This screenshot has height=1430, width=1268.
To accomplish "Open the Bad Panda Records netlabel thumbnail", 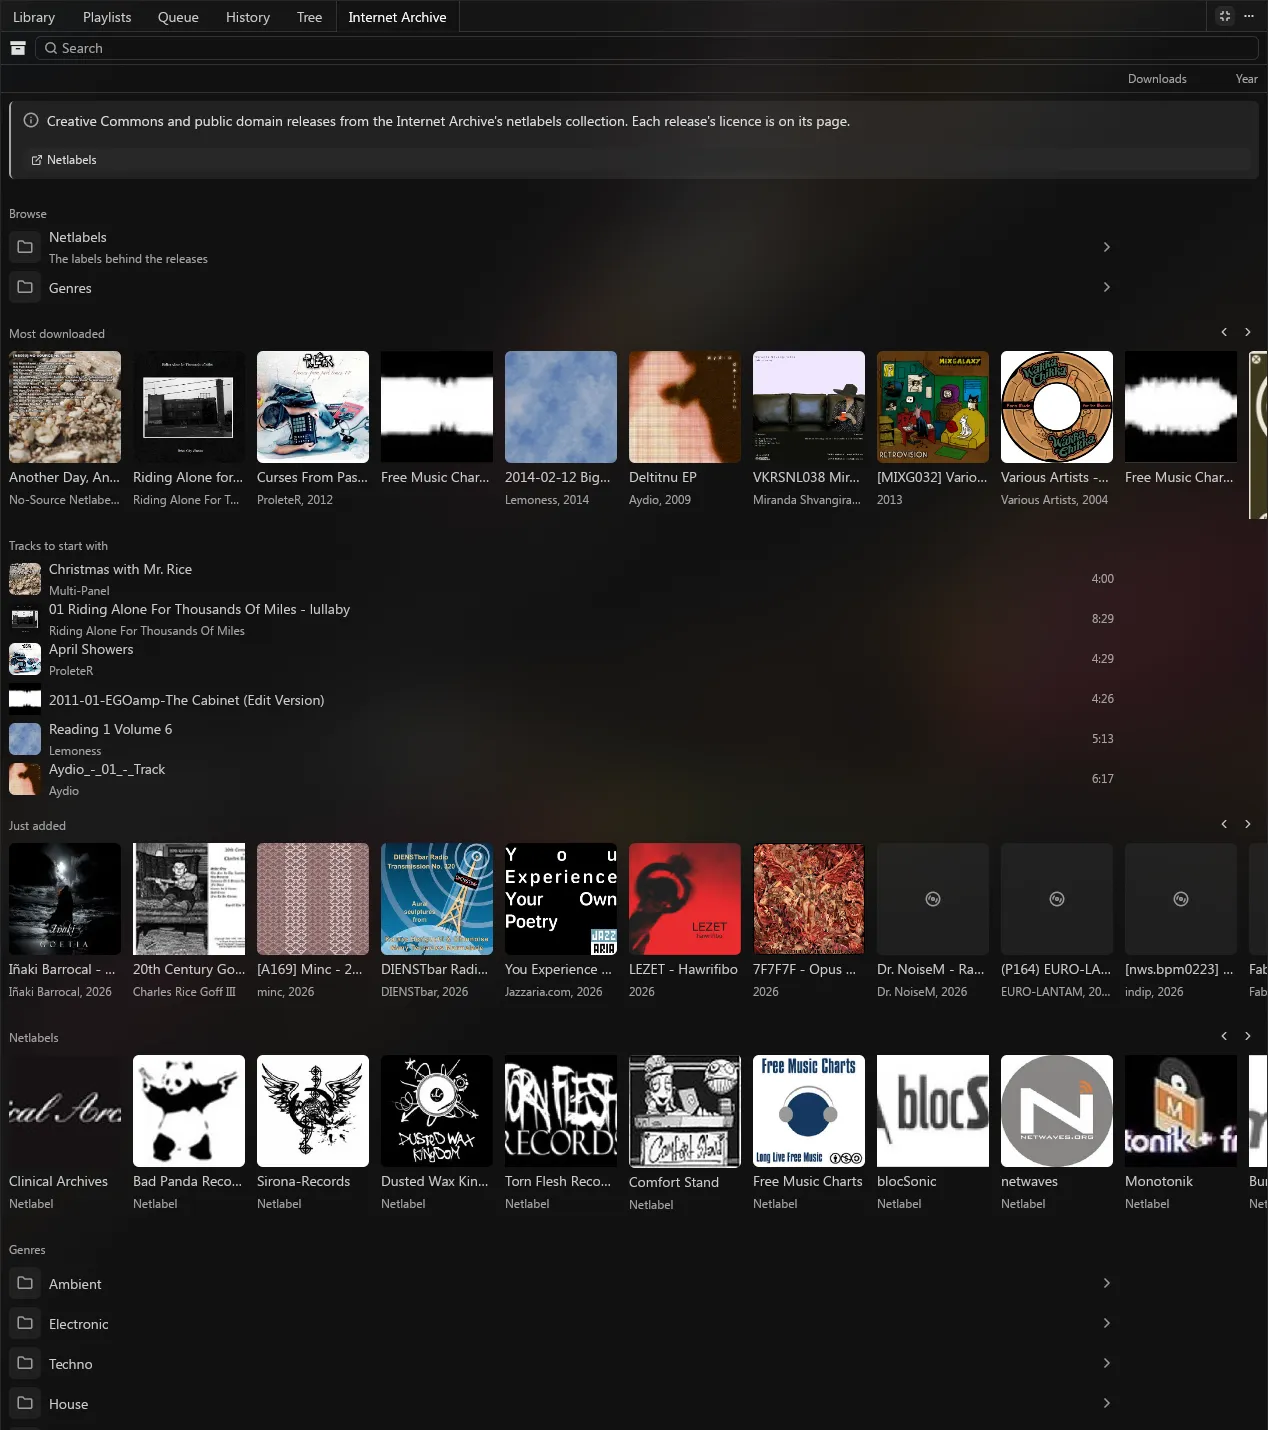I will [189, 1111].
